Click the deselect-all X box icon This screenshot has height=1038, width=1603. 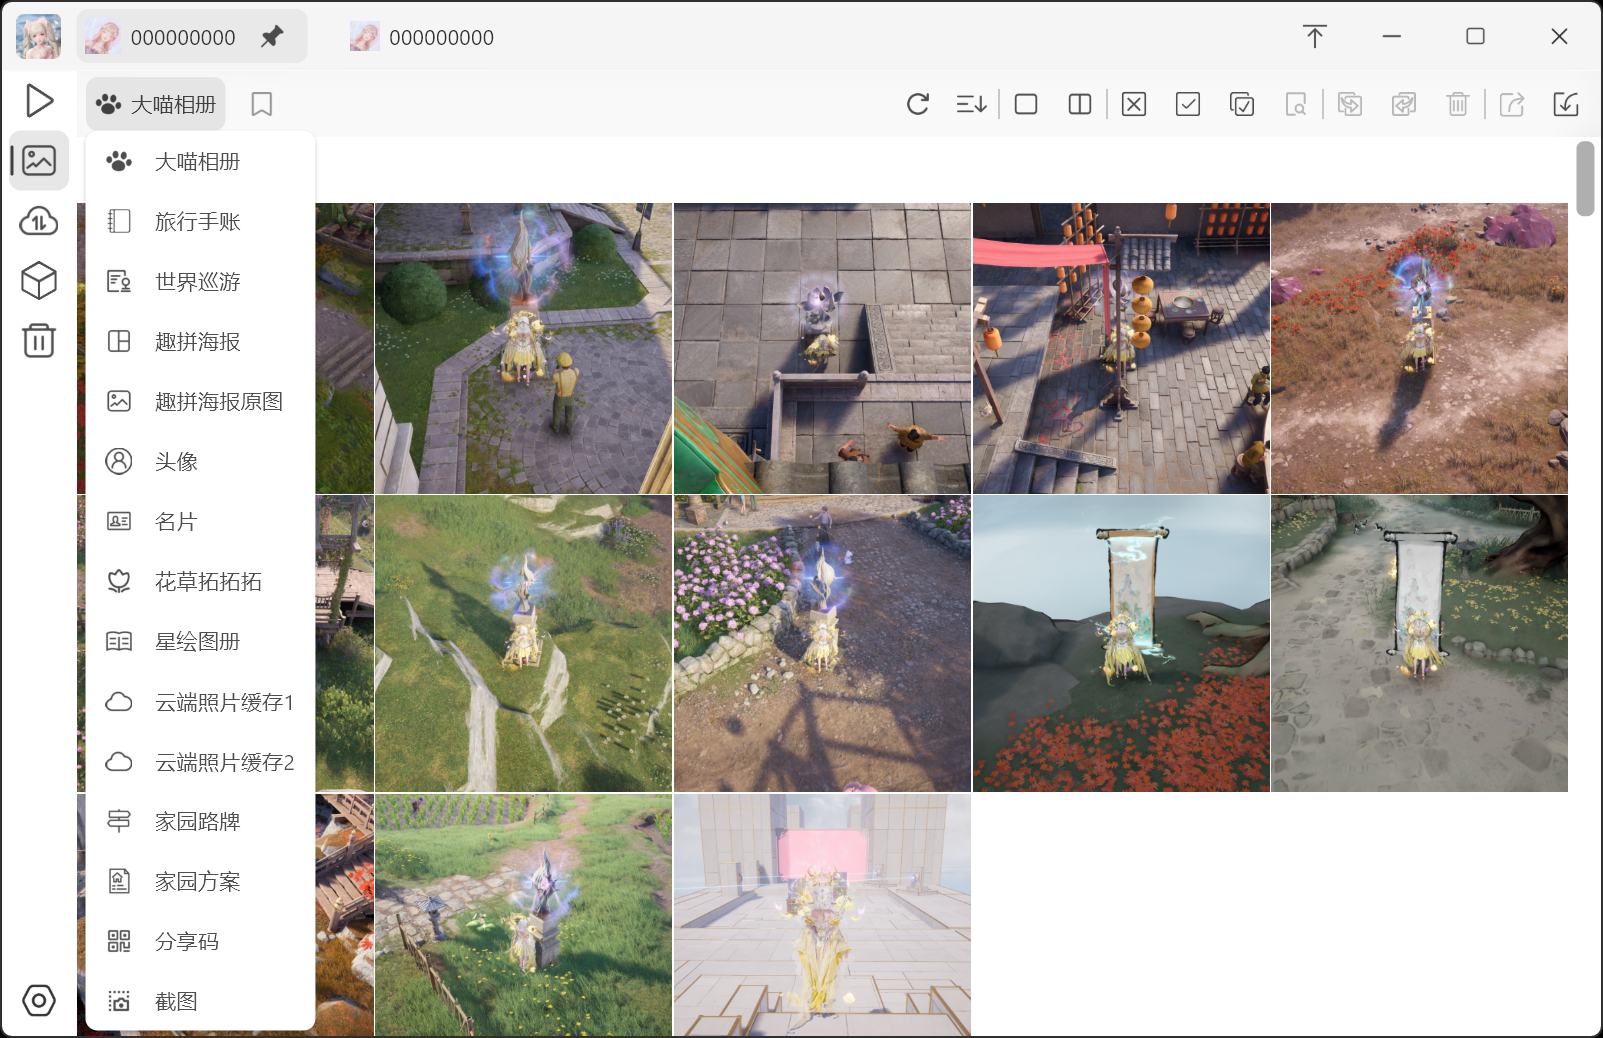pos(1134,104)
